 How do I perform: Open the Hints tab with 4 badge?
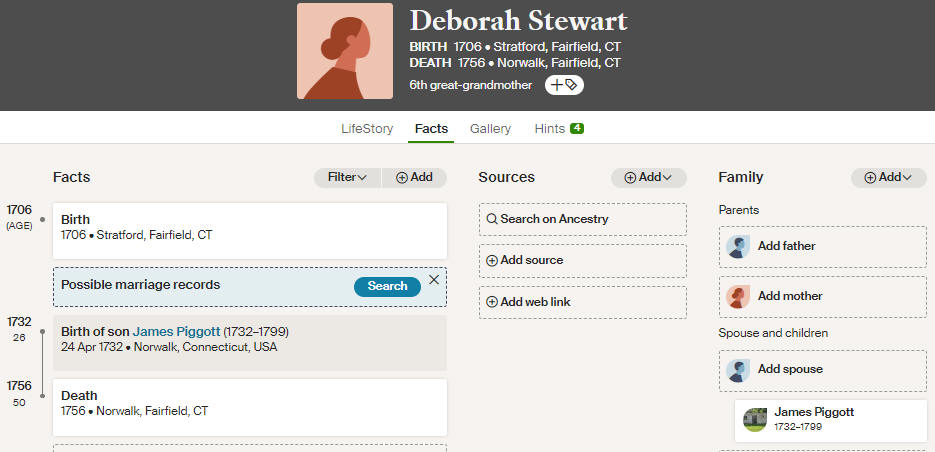559,129
